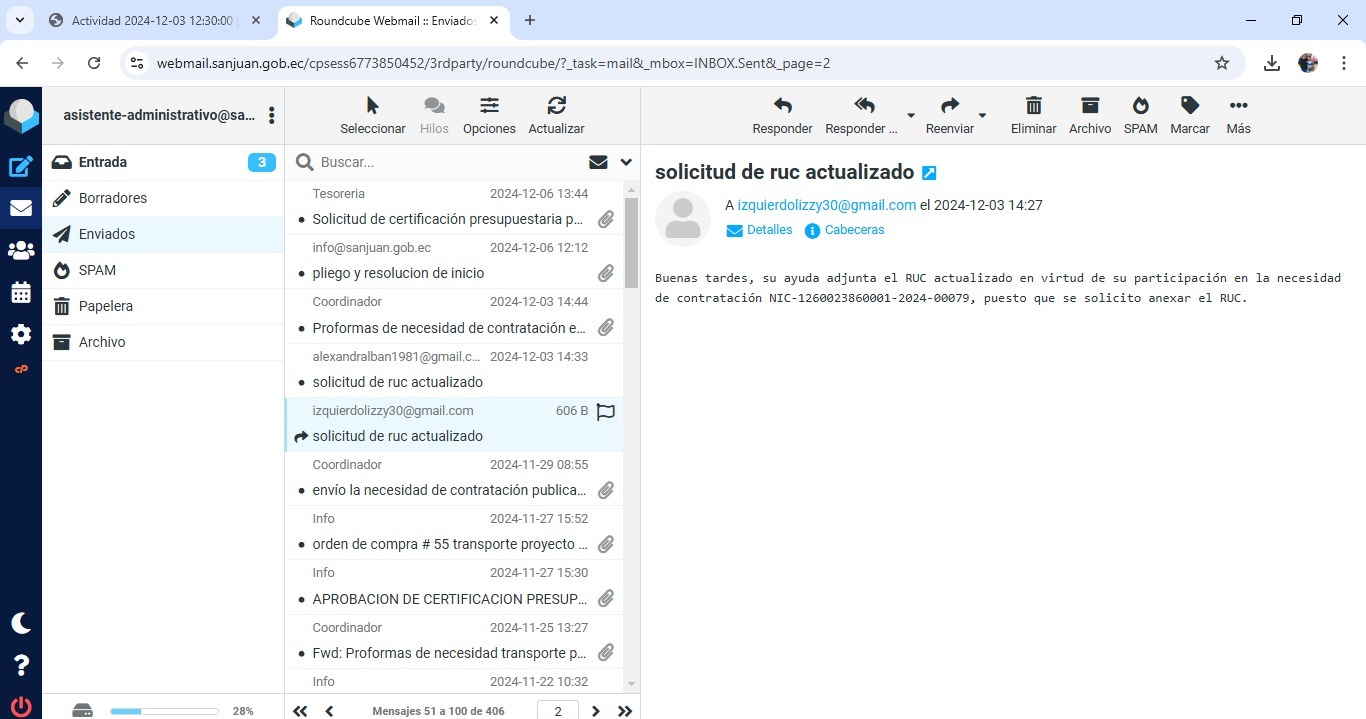Click the izquierdolizzy30@gmail.com recipient link

(x=826, y=205)
